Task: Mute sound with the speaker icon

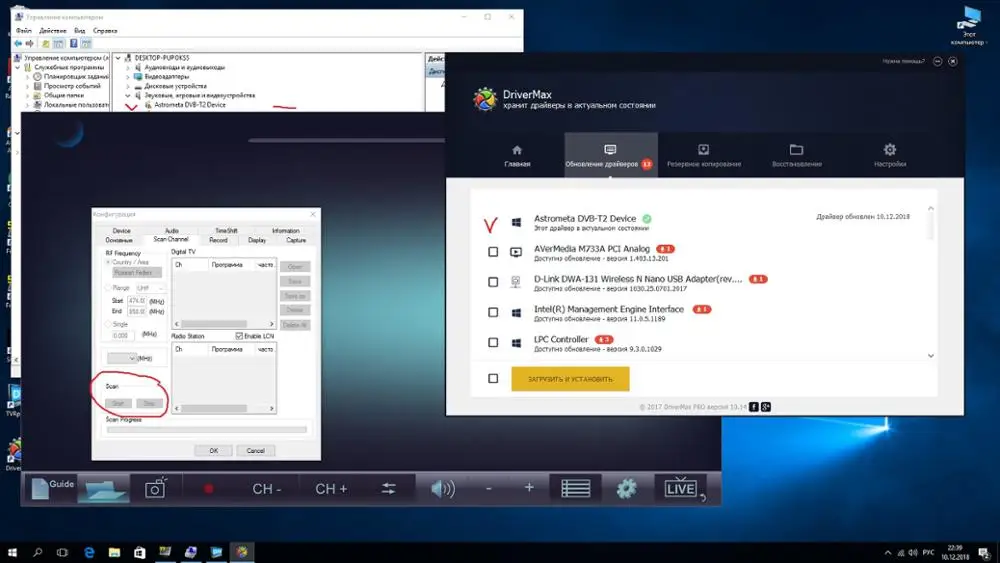Action: (x=443, y=489)
